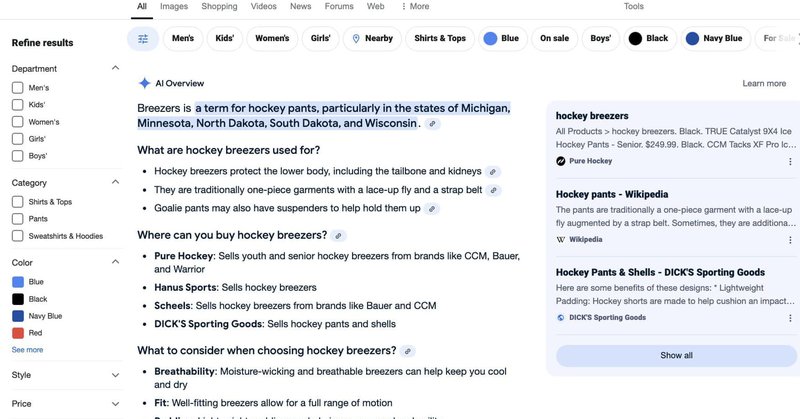Open Hockey Pants & Shells DICK'S result
Image resolution: width=800 pixels, height=419 pixels.
tap(660, 273)
